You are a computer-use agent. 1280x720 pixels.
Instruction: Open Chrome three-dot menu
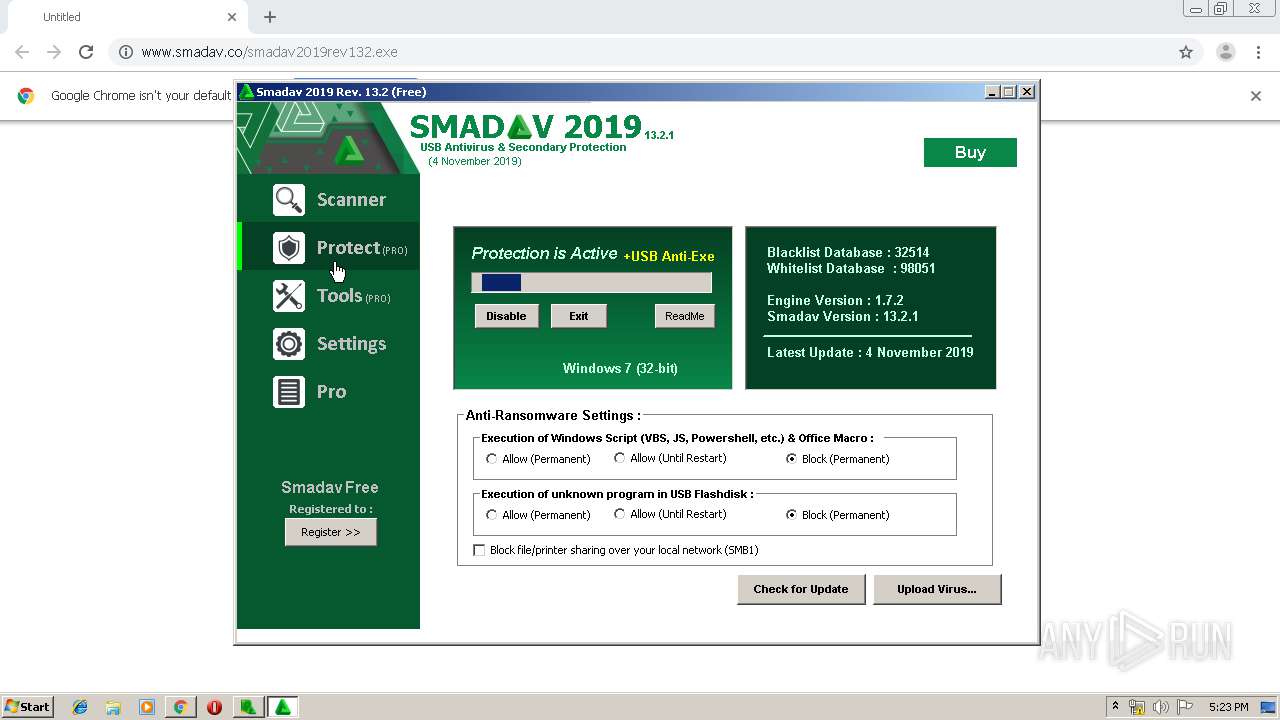(x=1259, y=52)
